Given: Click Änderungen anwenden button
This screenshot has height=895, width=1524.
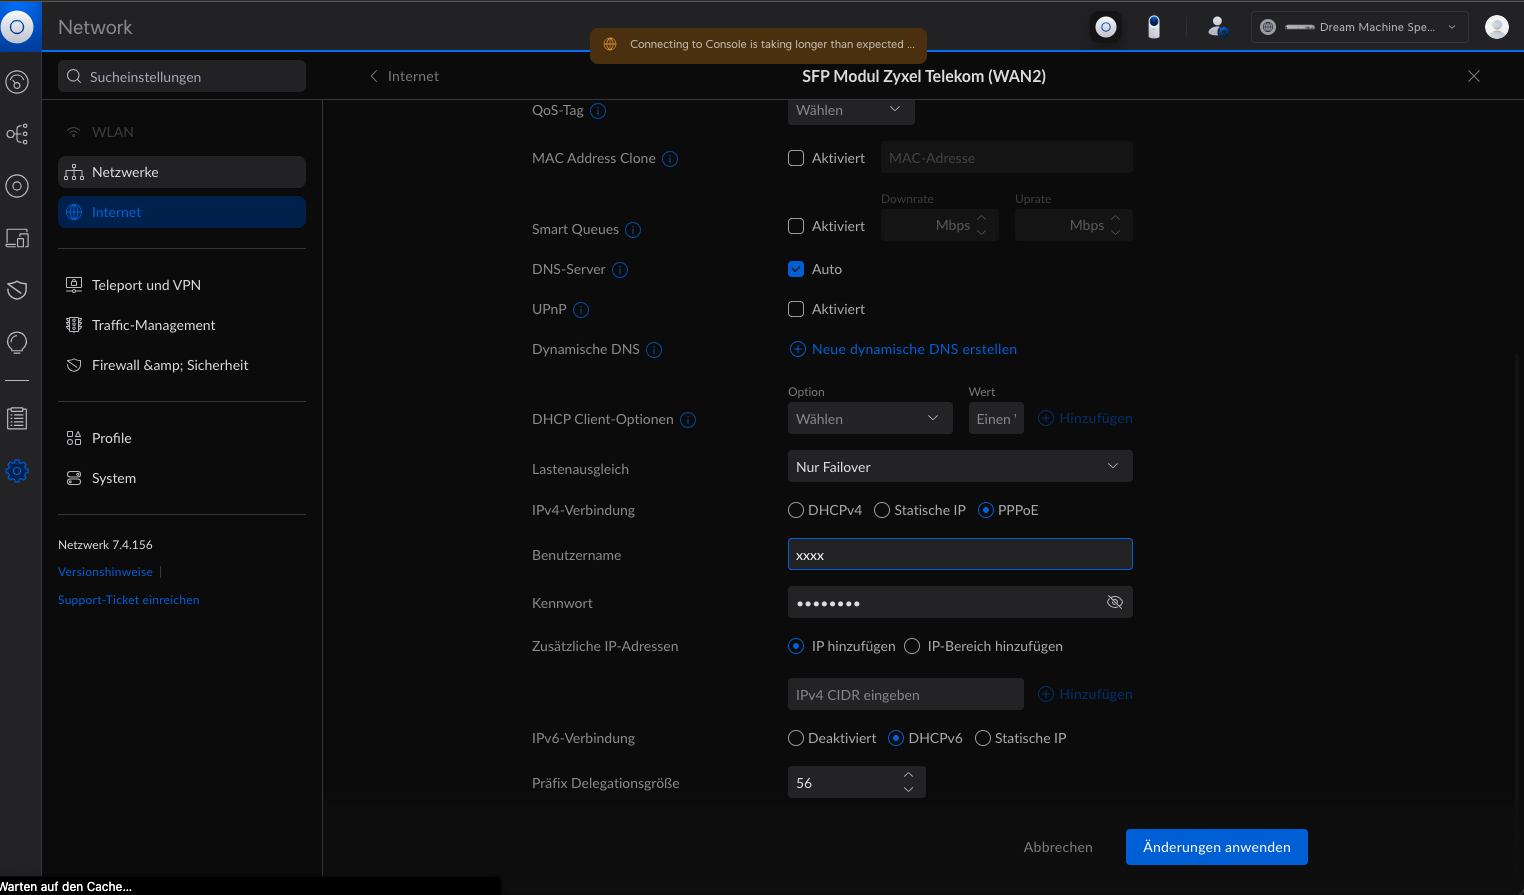Looking at the screenshot, I should click(x=1217, y=847).
